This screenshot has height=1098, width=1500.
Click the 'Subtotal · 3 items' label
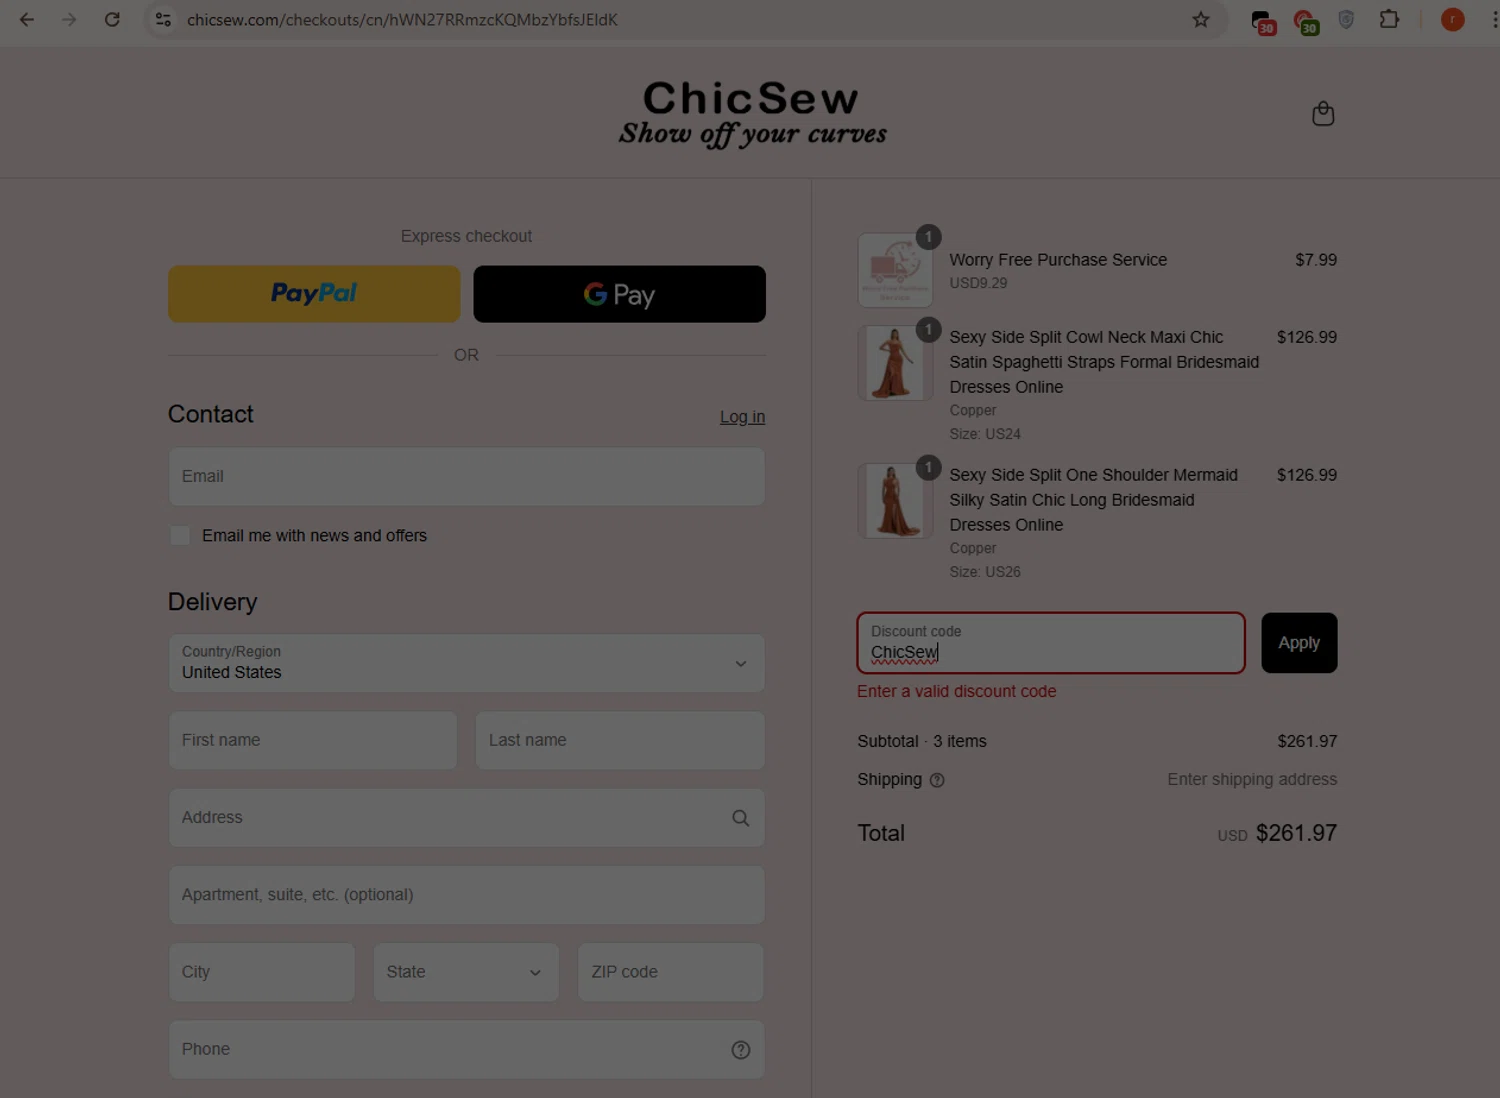tap(922, 741)
